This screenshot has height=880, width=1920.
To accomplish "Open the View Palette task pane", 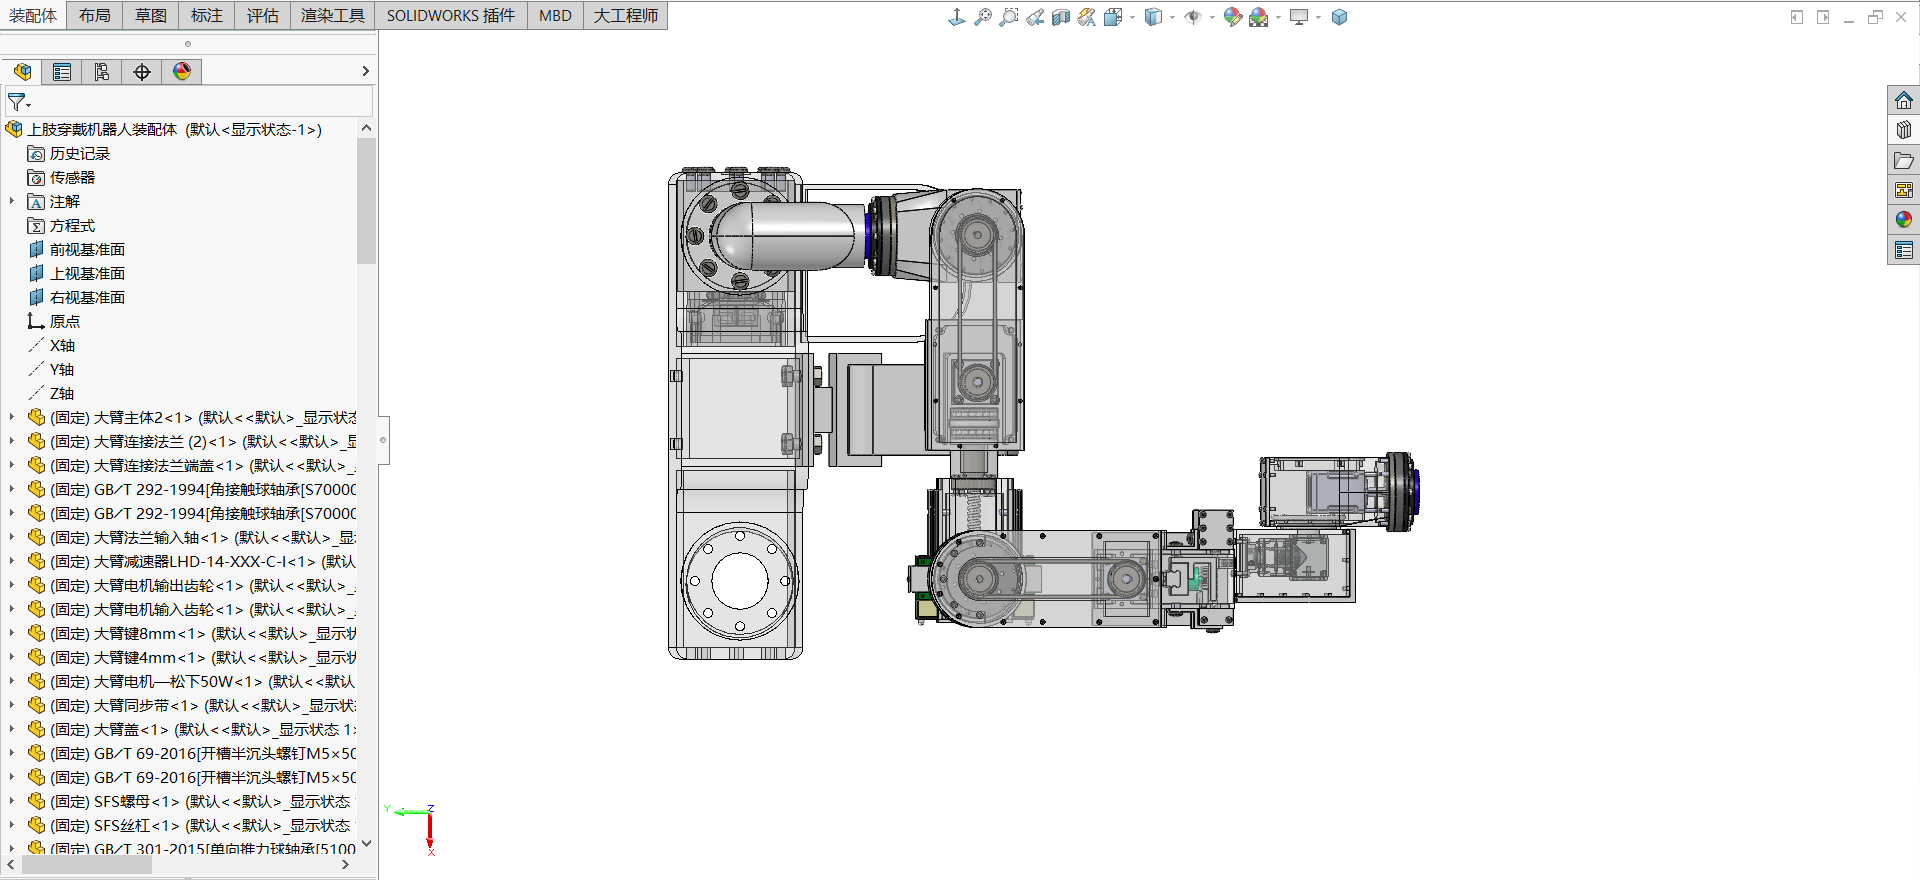I will coord(1904,190).
